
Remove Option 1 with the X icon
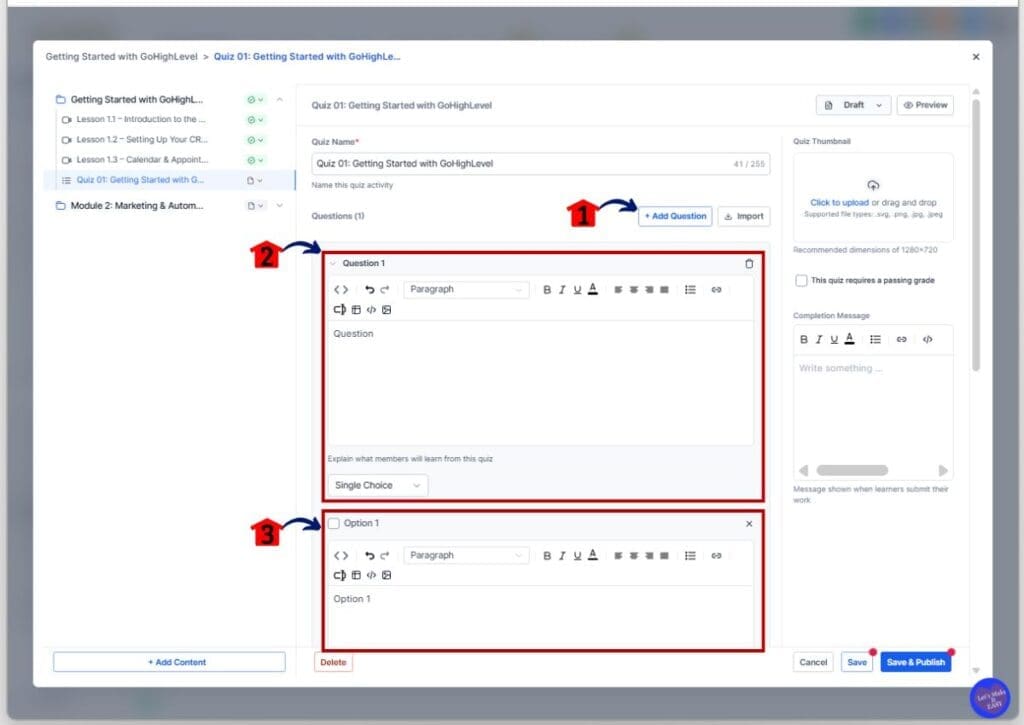pos(749,524)
